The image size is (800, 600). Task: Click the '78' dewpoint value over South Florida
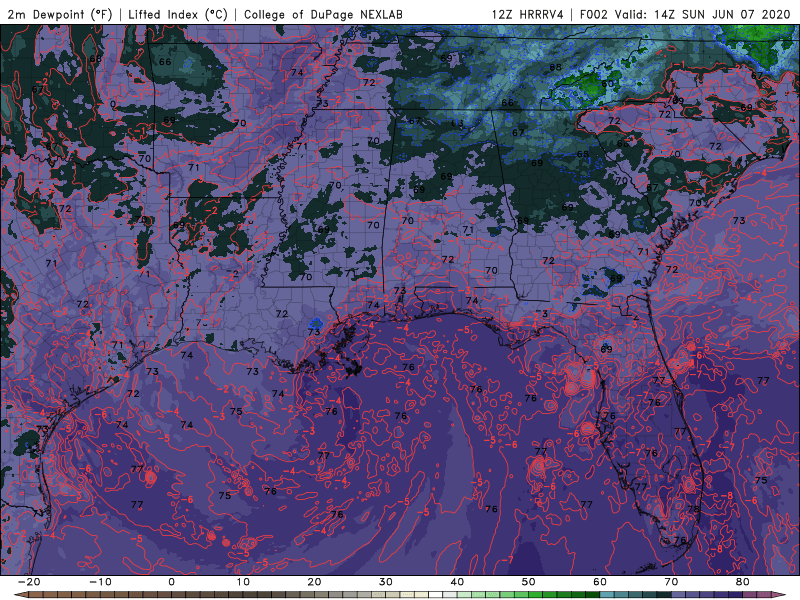point(693,509)
